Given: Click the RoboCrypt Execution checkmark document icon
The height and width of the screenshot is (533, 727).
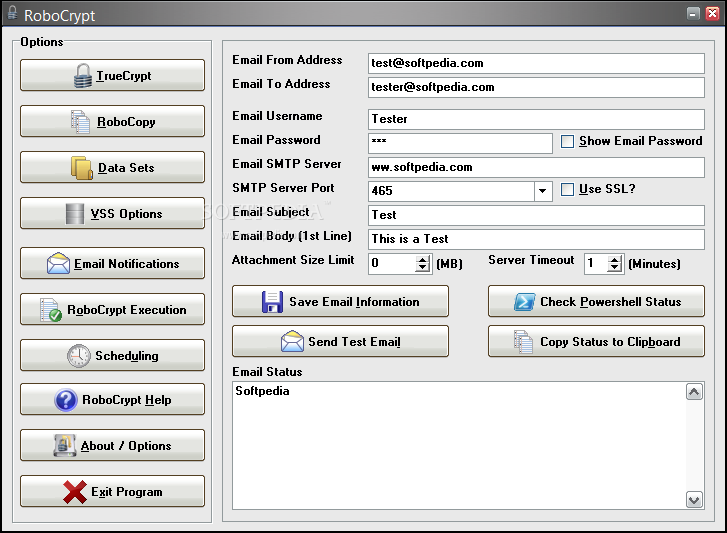Looking at the screenshot, I should click(x=51, y=310).
